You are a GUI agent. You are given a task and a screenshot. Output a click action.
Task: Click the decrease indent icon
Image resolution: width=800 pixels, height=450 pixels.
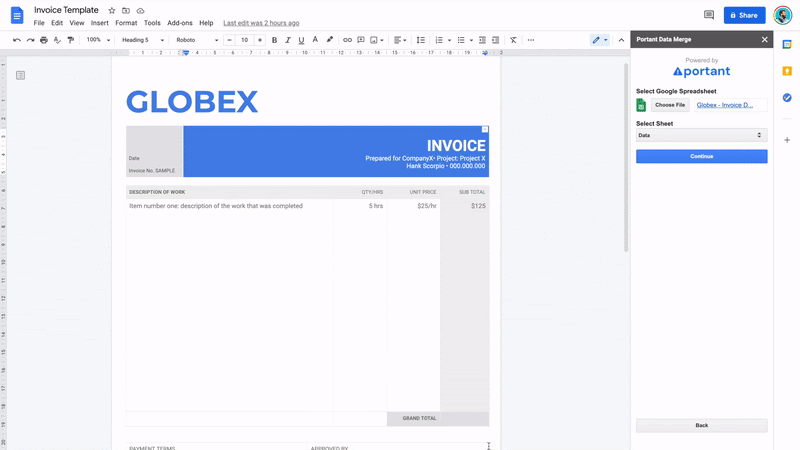tap(482, 40)
